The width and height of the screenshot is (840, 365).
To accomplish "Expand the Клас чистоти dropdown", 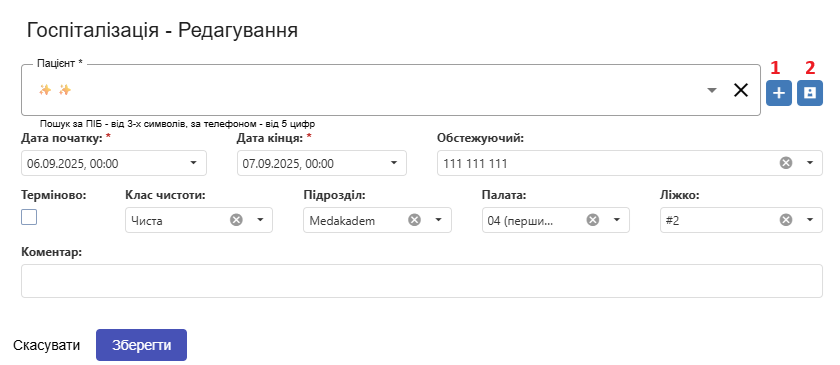I will tap(260, 220).
